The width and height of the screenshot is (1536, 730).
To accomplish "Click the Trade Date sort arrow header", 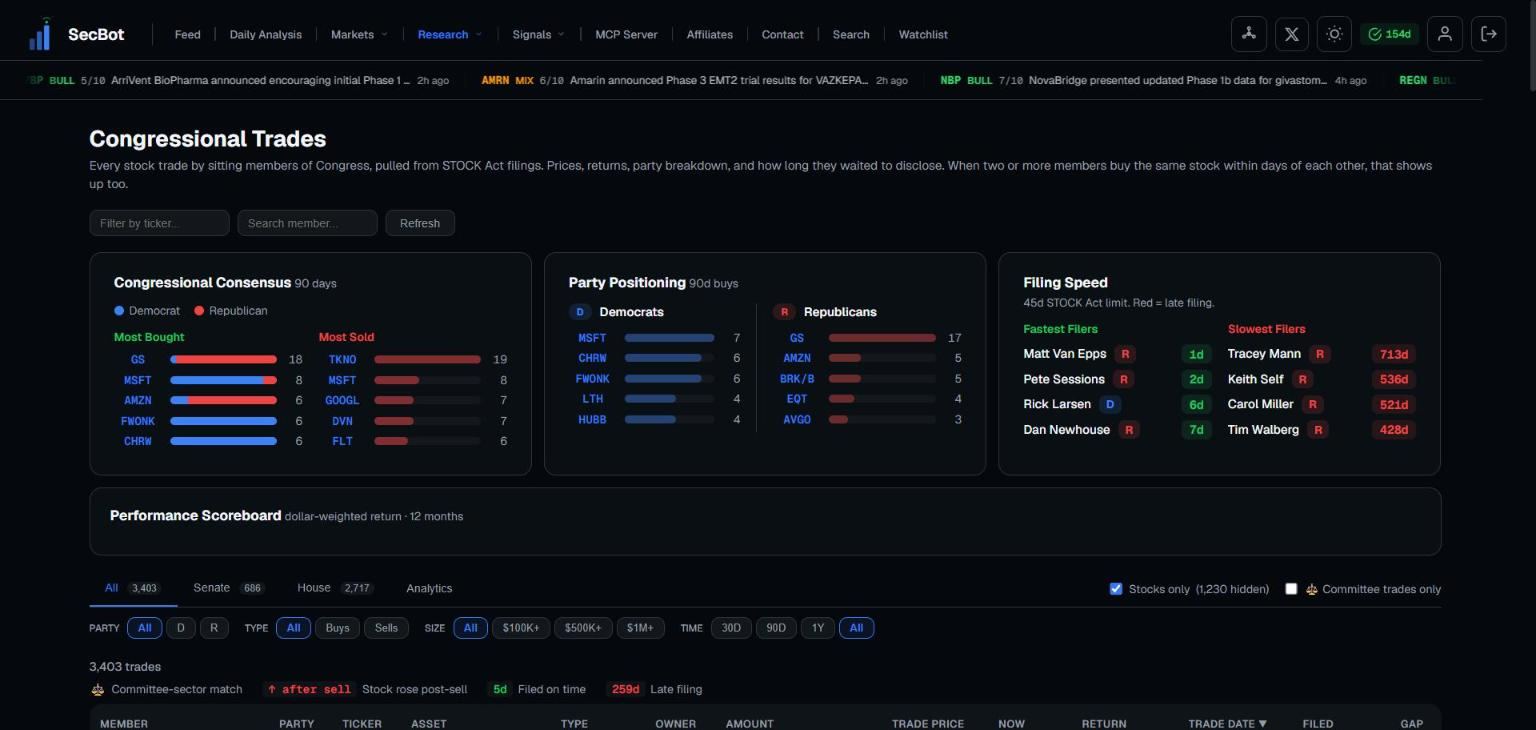I will (1227, 723).
